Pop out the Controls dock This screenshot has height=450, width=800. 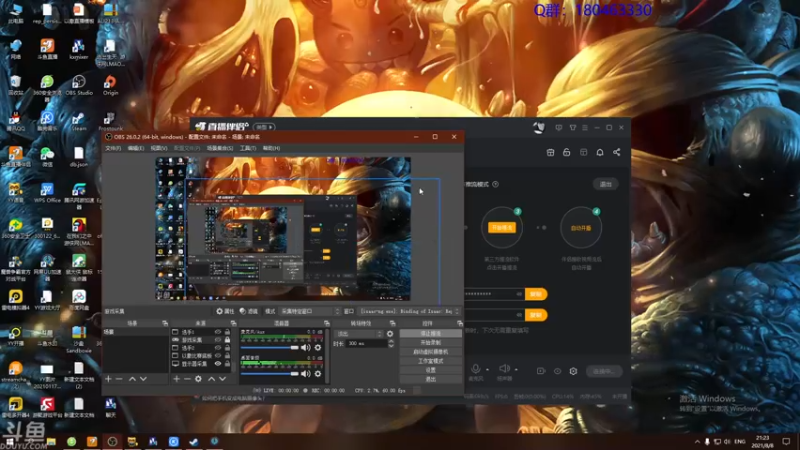(460, 323)
